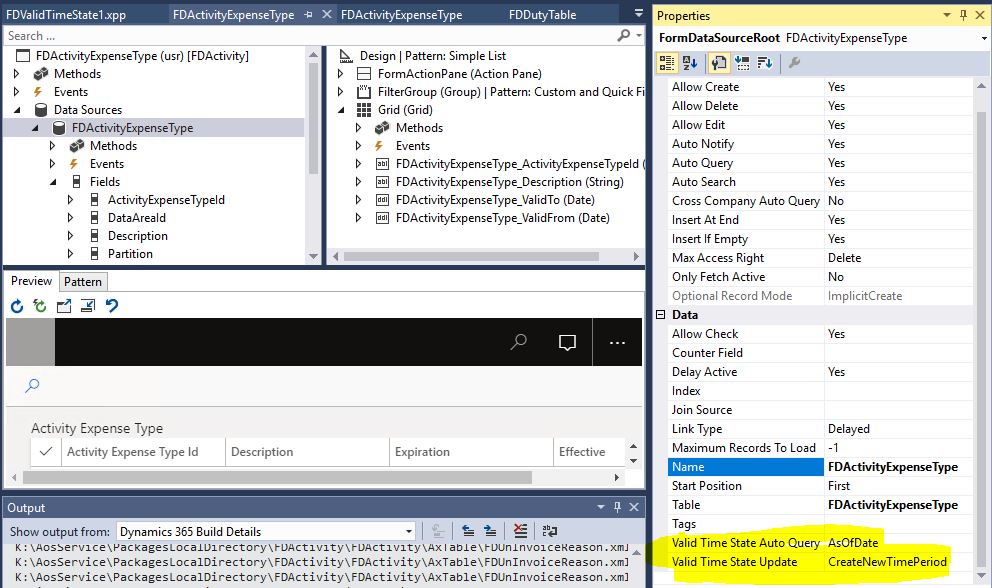
Task: Click the Properties page icon with wrench and document
Action: [719, 63]
